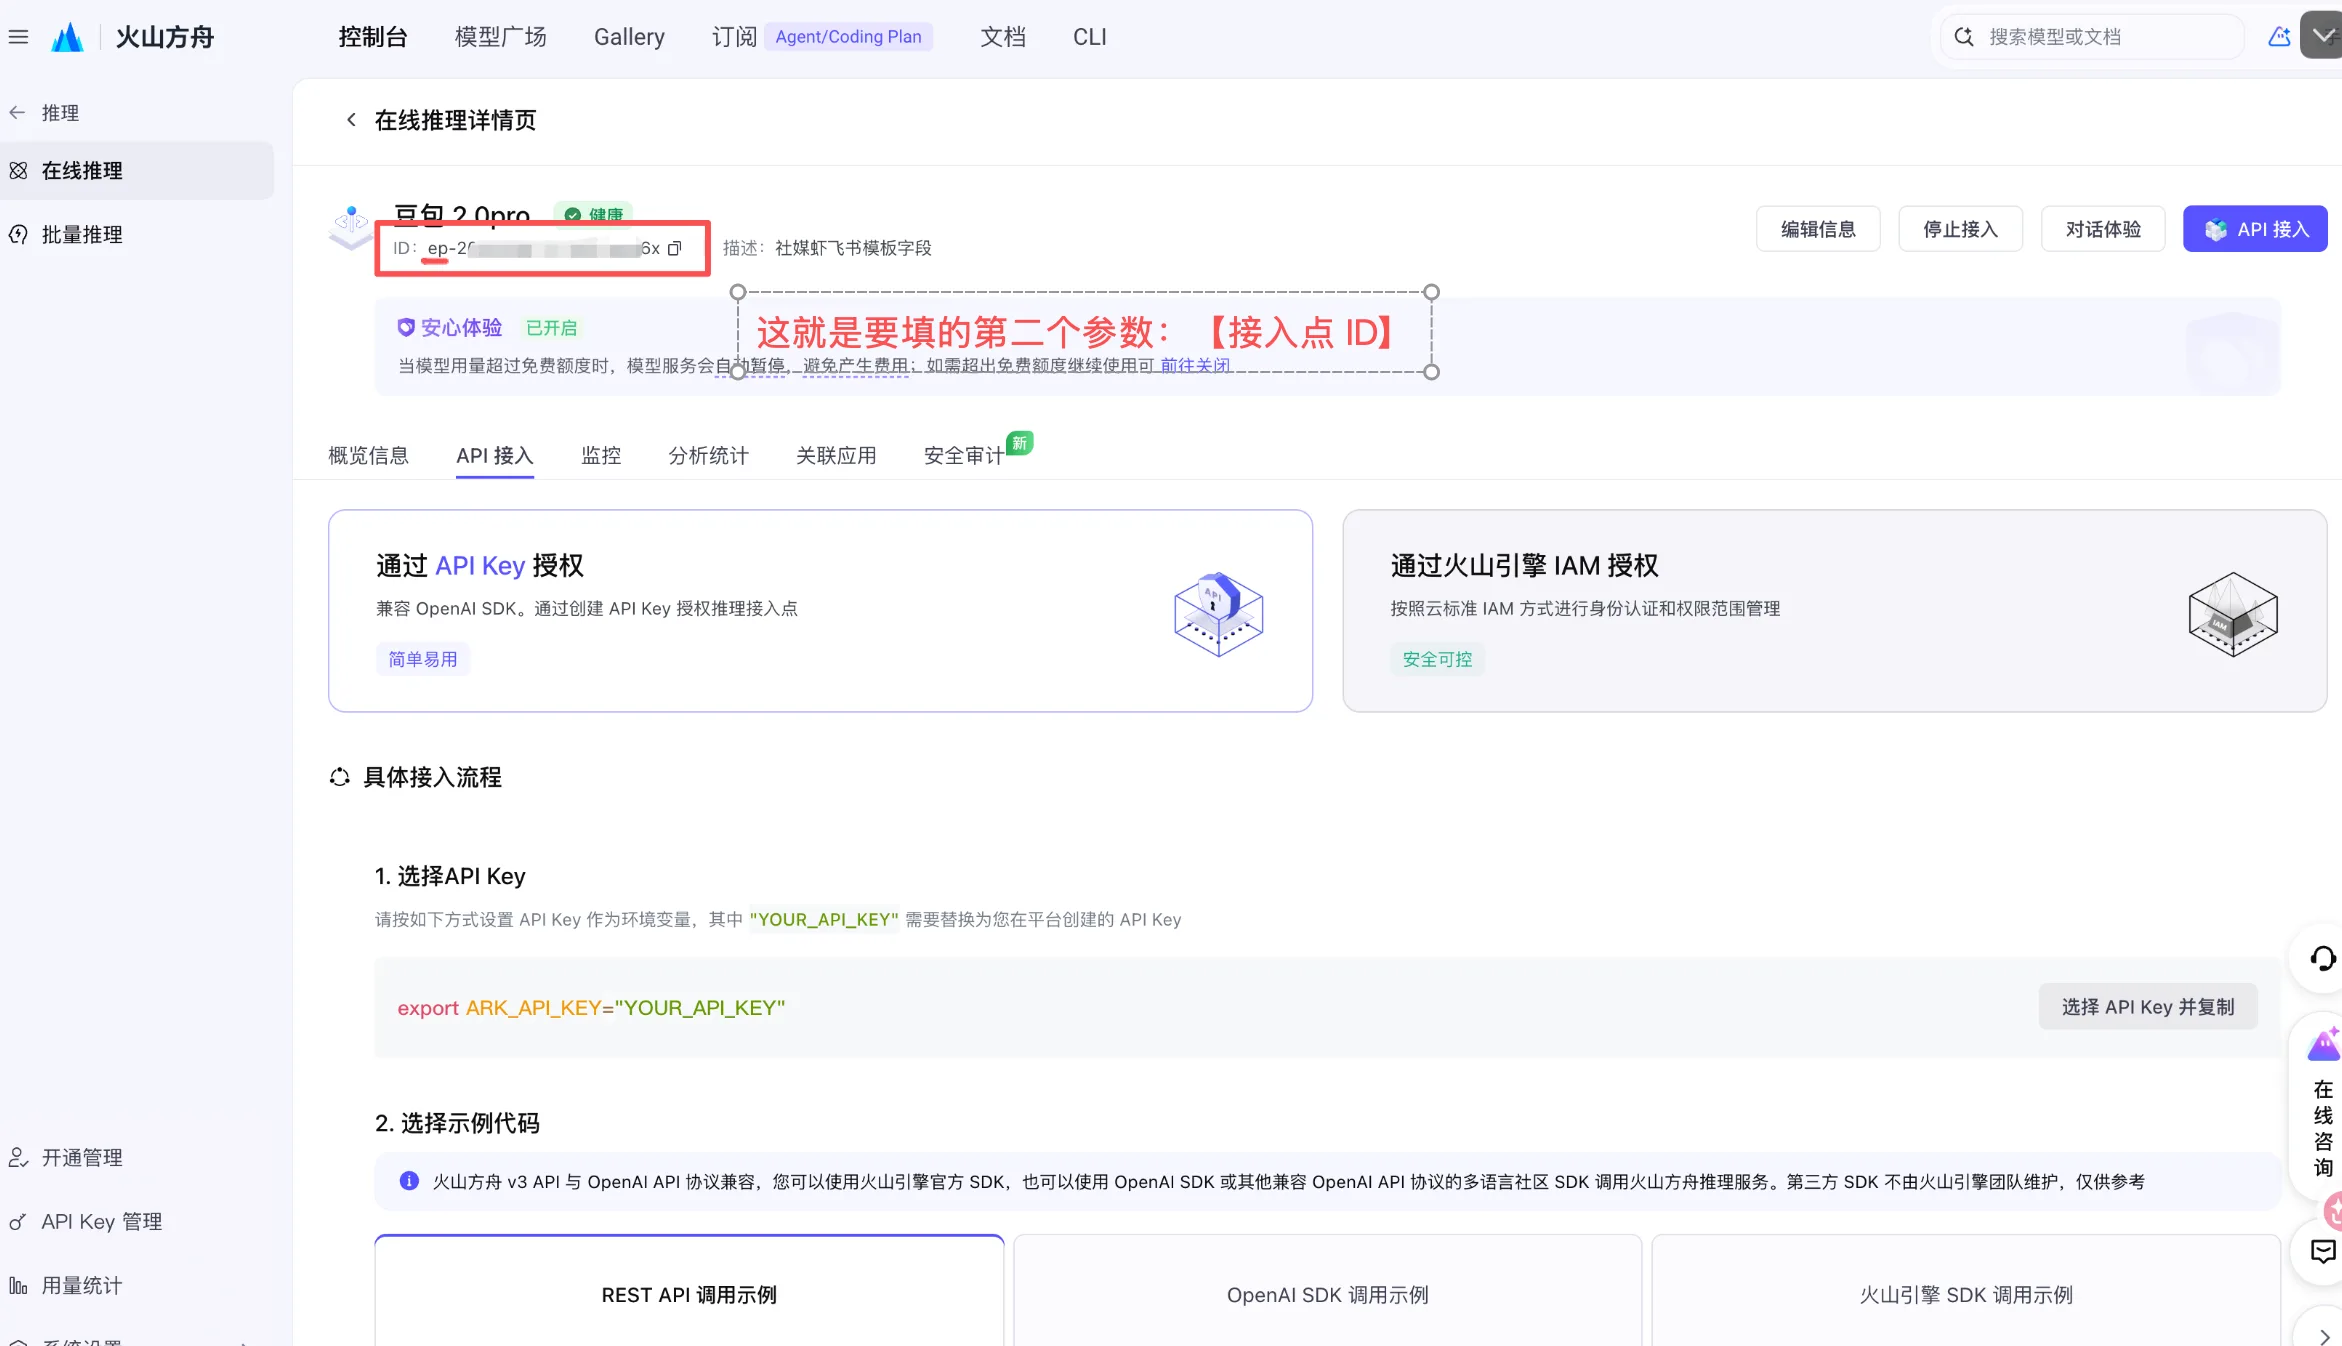Click the search magnifier icon
Screen dimensions: 2342x1346
click(1964, 37)
